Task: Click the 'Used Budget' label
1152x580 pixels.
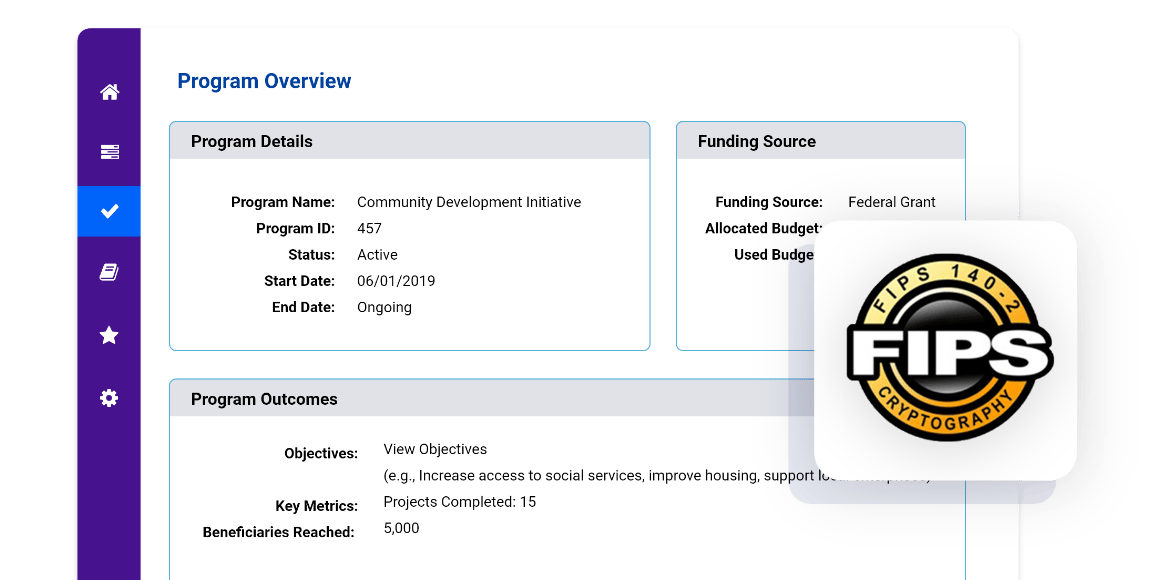Action: tap(774, 255)
